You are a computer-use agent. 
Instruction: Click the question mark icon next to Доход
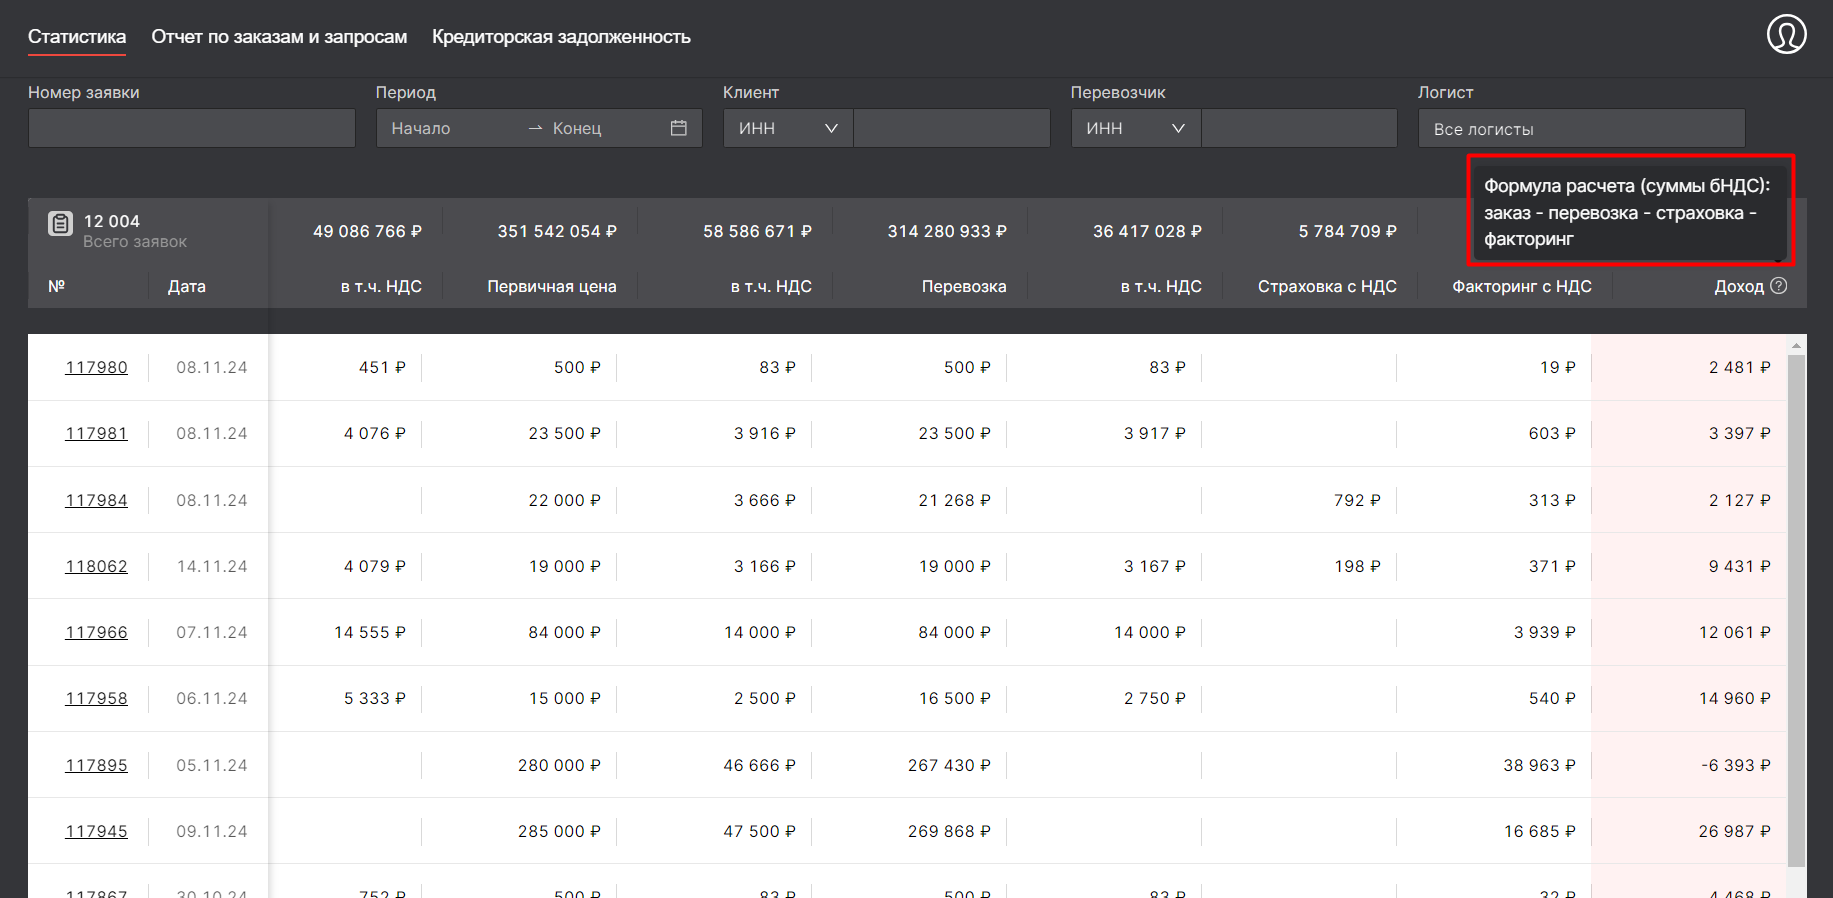pyautogui.click(x=1778, y=286)
